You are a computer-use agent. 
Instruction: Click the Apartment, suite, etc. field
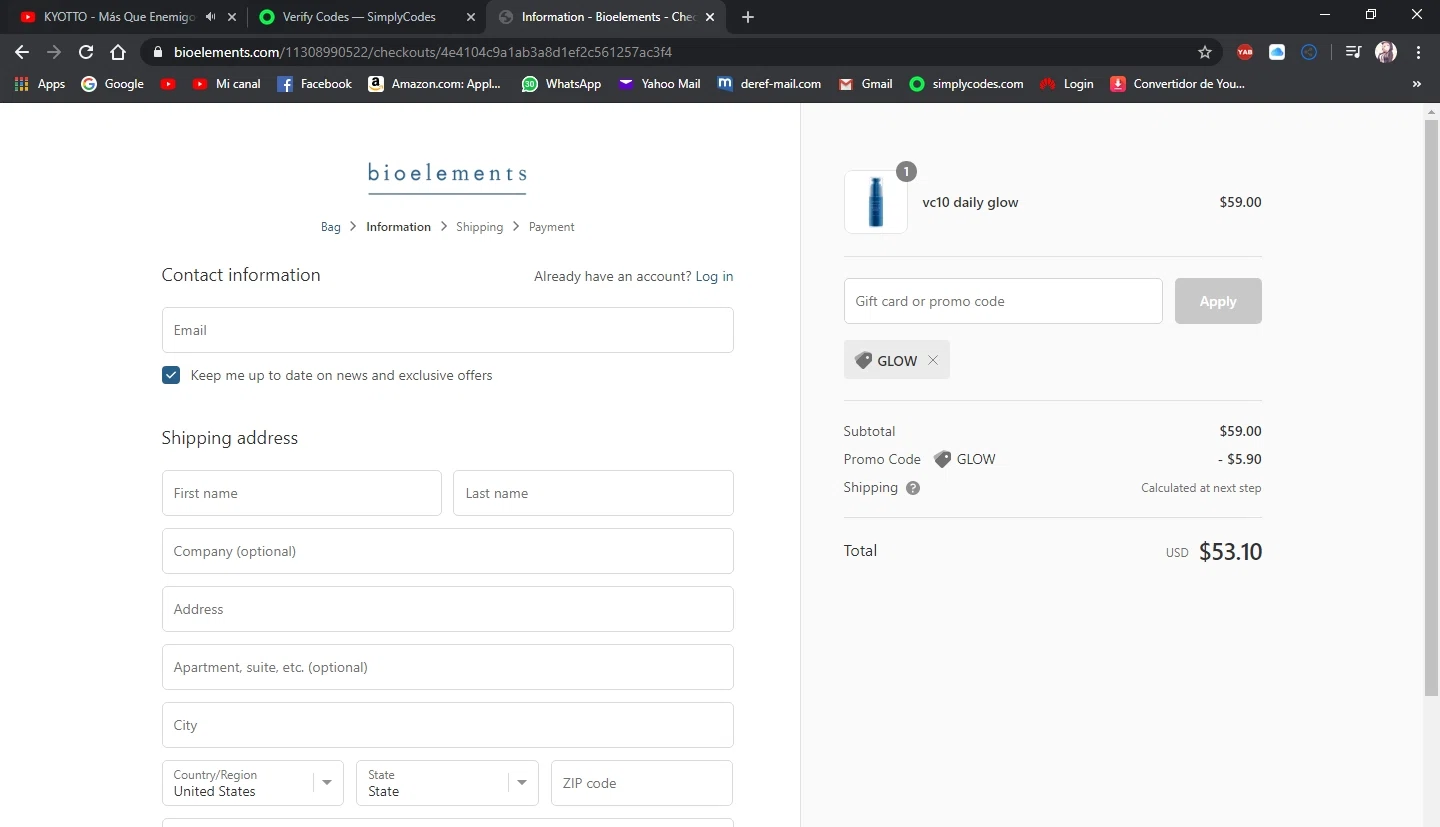click(x=447, y=667)
